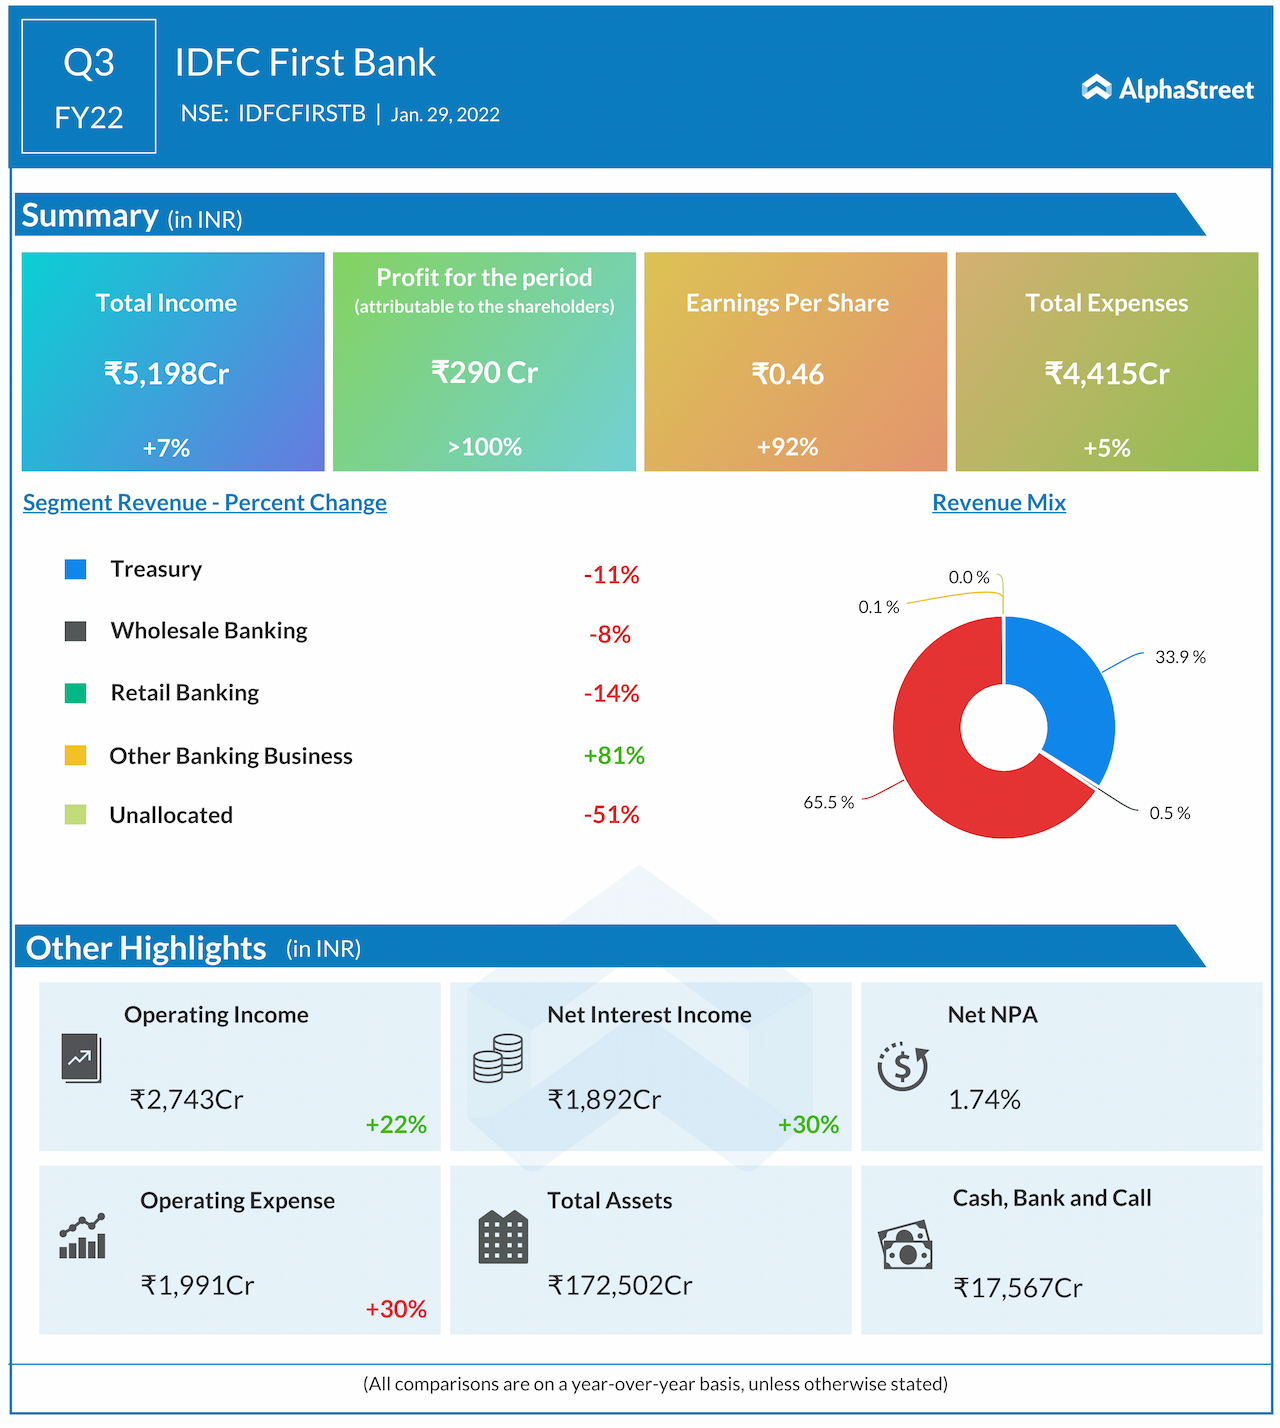Viewport: 1280px width, 1428px height.
Task: Click the Cash, Bank and Call money icon
Action: tap(905, 1246)
